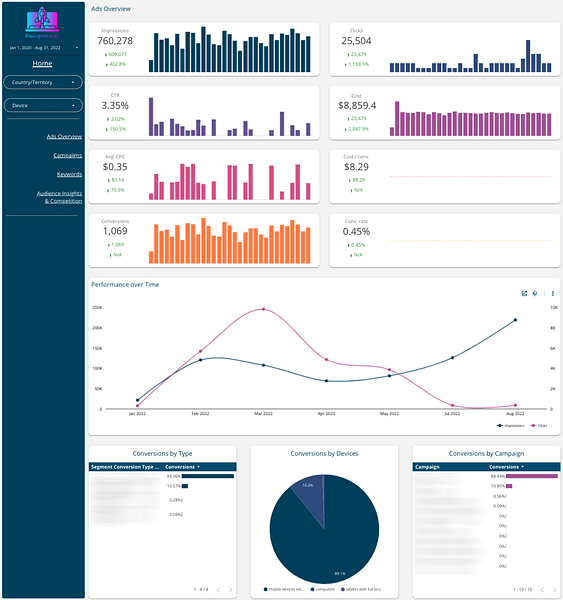Go to next page in Conversions by Campaign

click(x=555, y=589)
